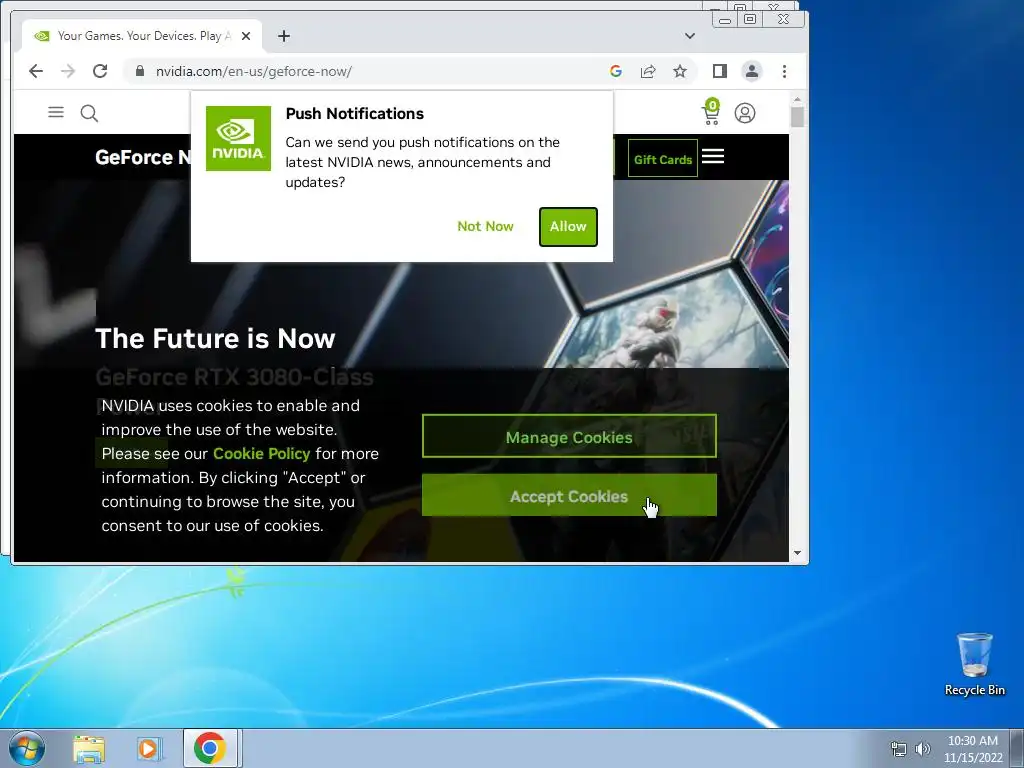Open the Recycle Bin on desktop
Image resolution: width=1024 pixels, height=768 pixels.
point(974,664)
